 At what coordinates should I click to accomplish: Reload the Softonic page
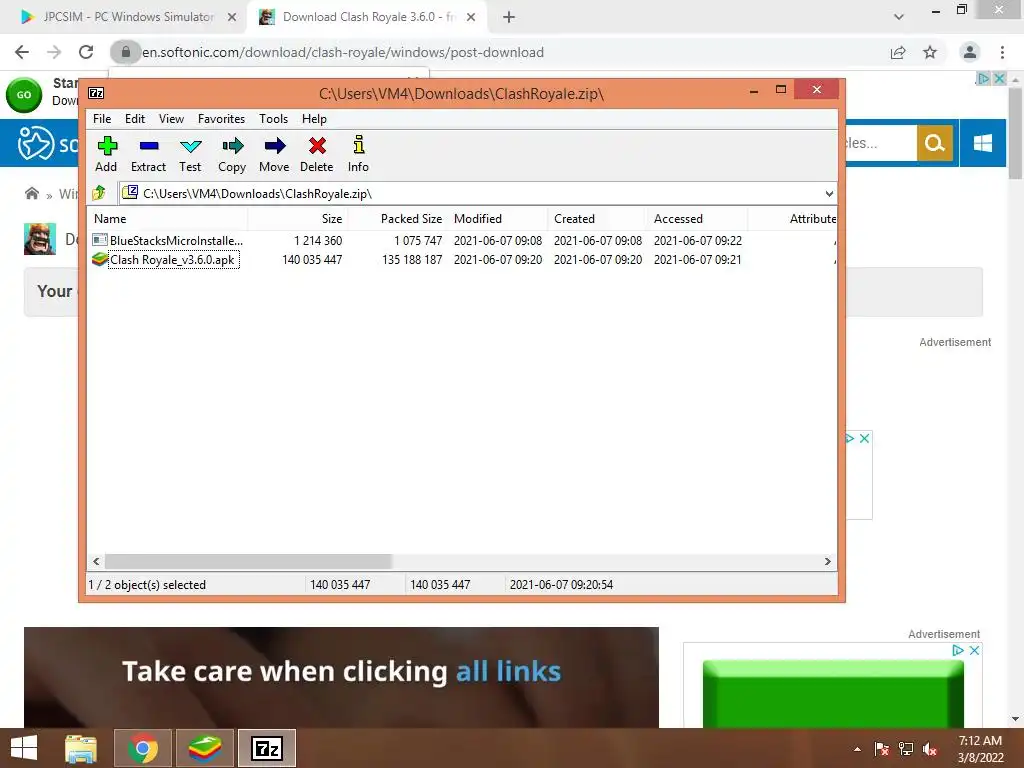pos(86,52)
